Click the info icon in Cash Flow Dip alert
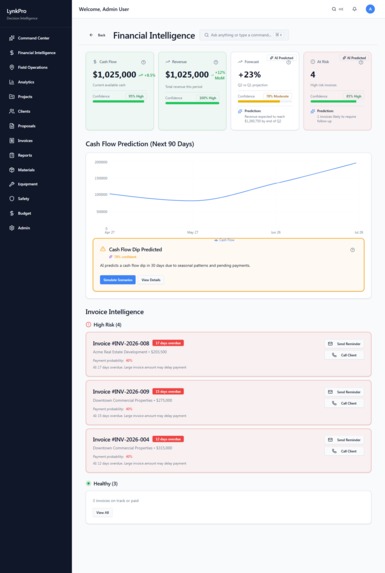 pos(352,250)
